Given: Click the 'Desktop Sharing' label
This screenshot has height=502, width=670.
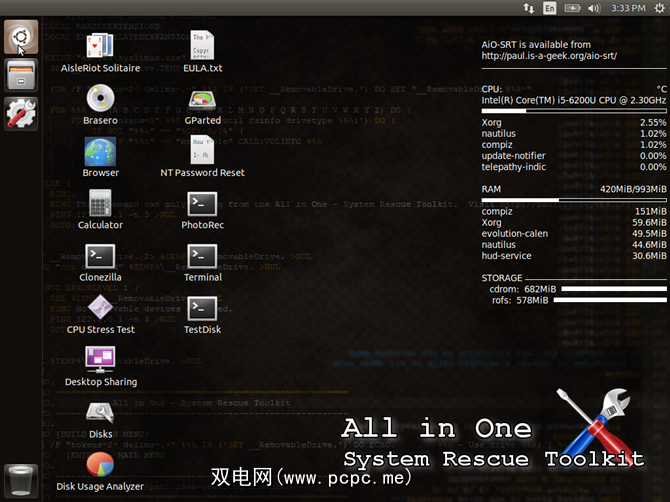Looking at the screenshot, I should (x=101, y=382).
